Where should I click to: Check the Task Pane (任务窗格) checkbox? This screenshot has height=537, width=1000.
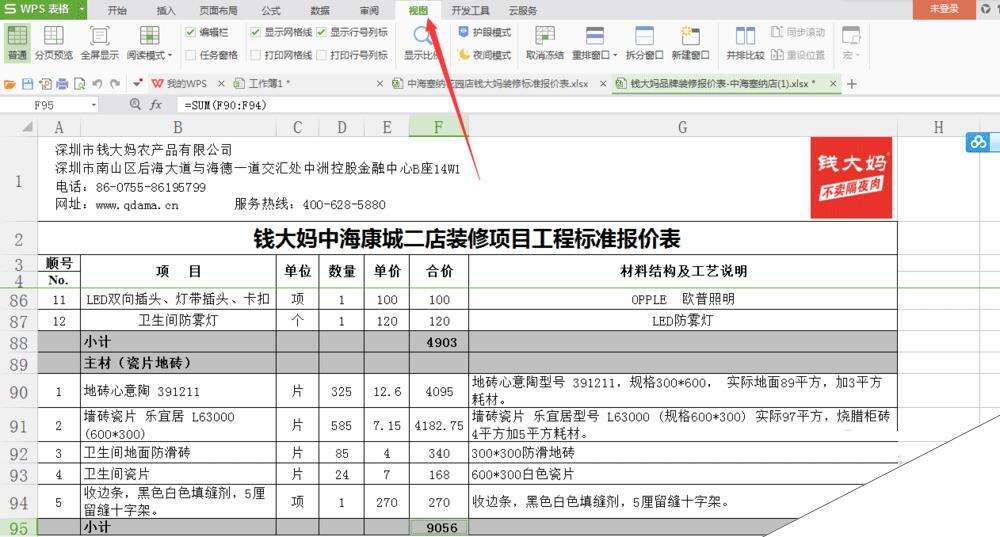(190, 55)
